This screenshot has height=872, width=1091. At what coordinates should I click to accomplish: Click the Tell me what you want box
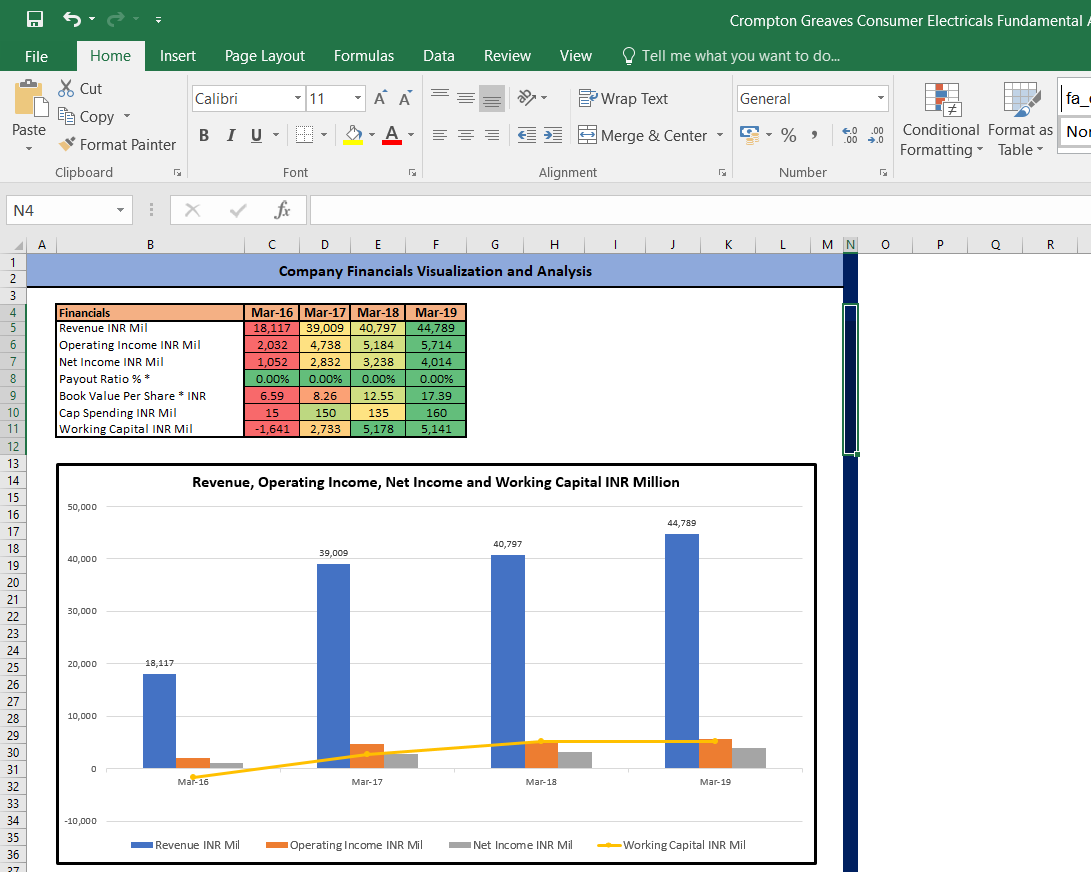[x=732, y=56]
